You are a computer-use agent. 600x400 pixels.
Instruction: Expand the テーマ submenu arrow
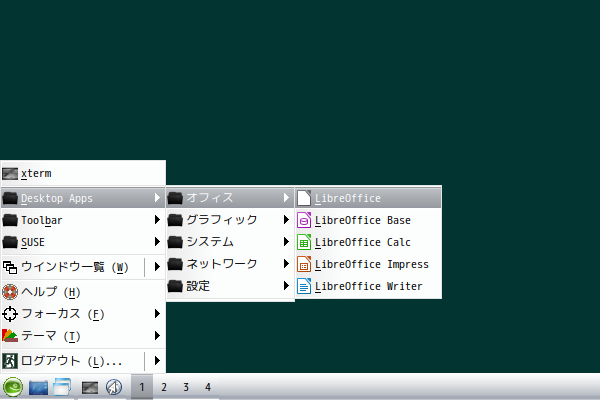point(157,336)
